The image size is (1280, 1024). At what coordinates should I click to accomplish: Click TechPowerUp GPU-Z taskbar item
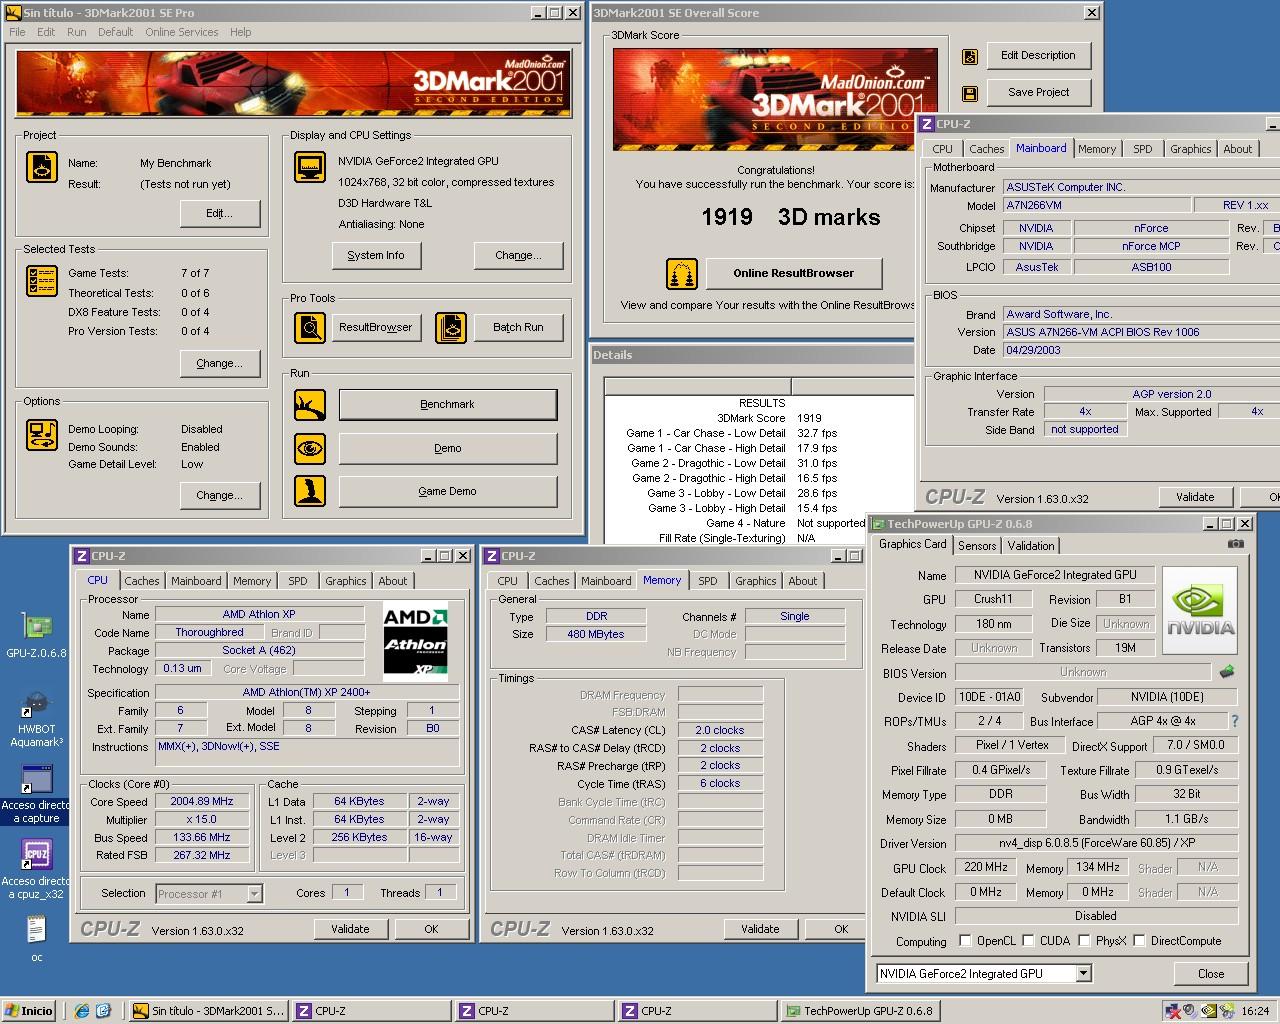pos(859,1011)
